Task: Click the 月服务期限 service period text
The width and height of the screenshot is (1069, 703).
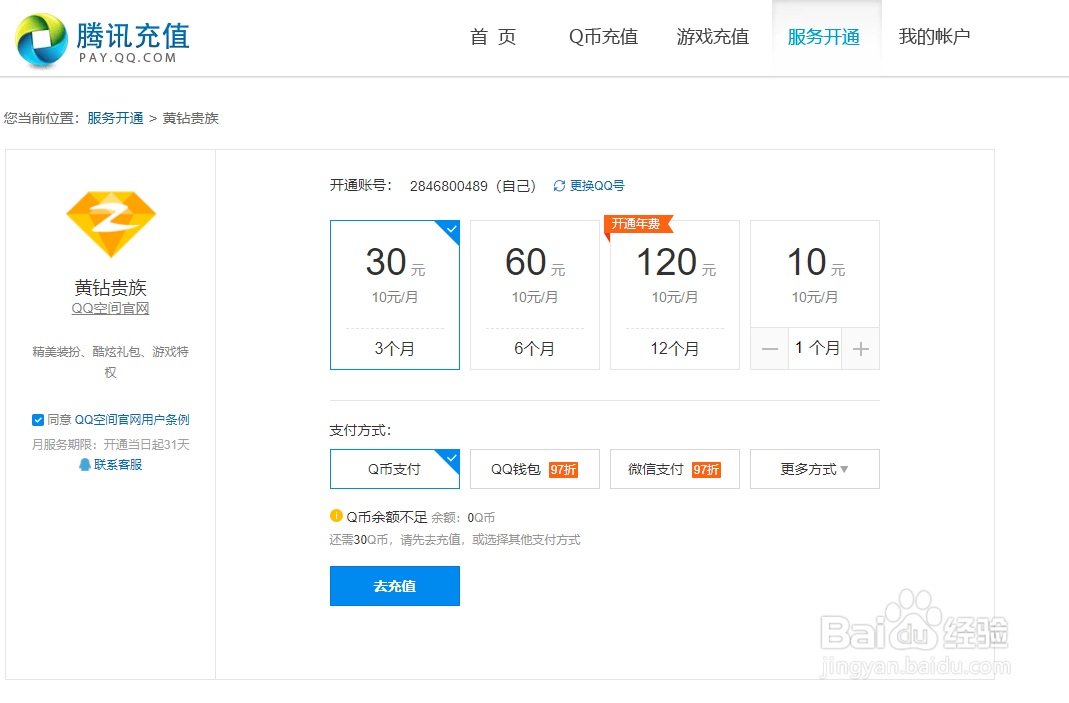Action: 110,445
